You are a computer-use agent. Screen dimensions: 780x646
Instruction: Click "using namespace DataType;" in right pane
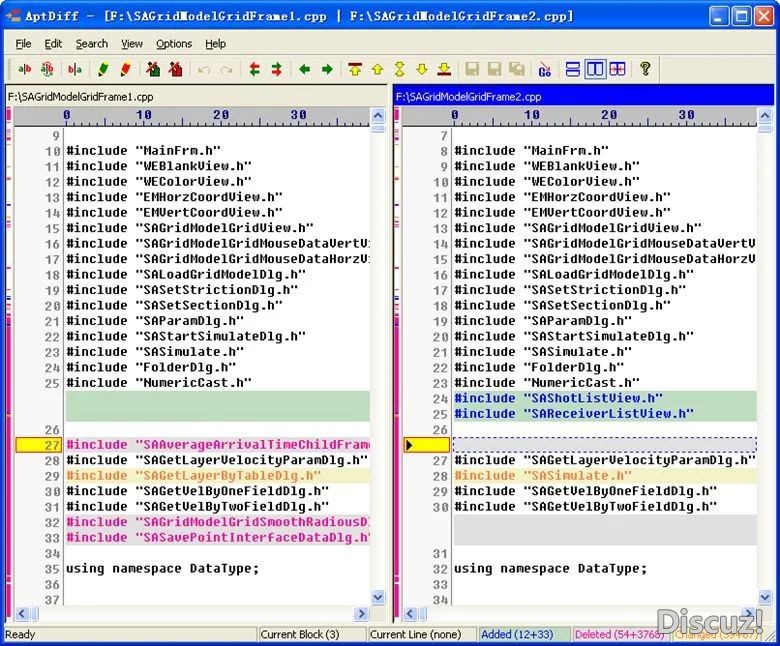pos(551,568)
